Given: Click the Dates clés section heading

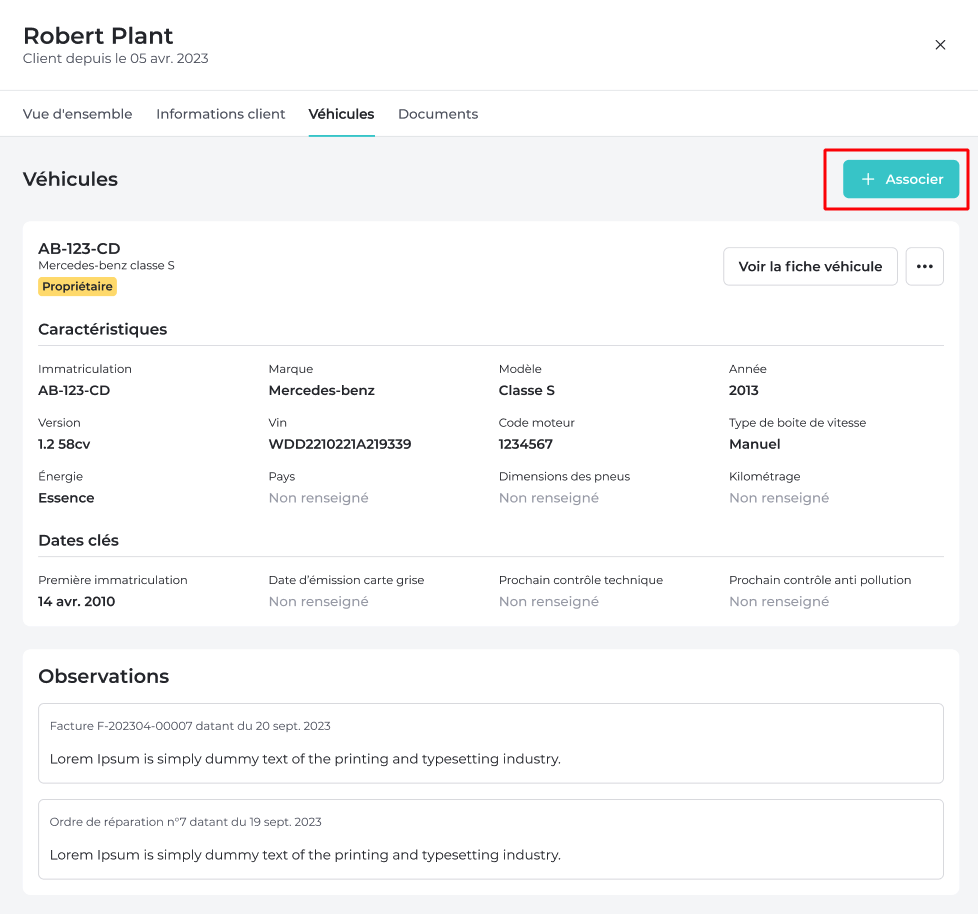Looking at the screenshot, I should 78,540.
